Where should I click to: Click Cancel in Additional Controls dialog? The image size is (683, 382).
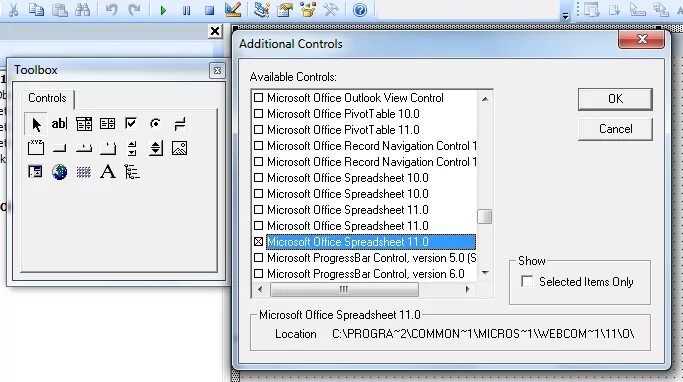click(615, 129)
